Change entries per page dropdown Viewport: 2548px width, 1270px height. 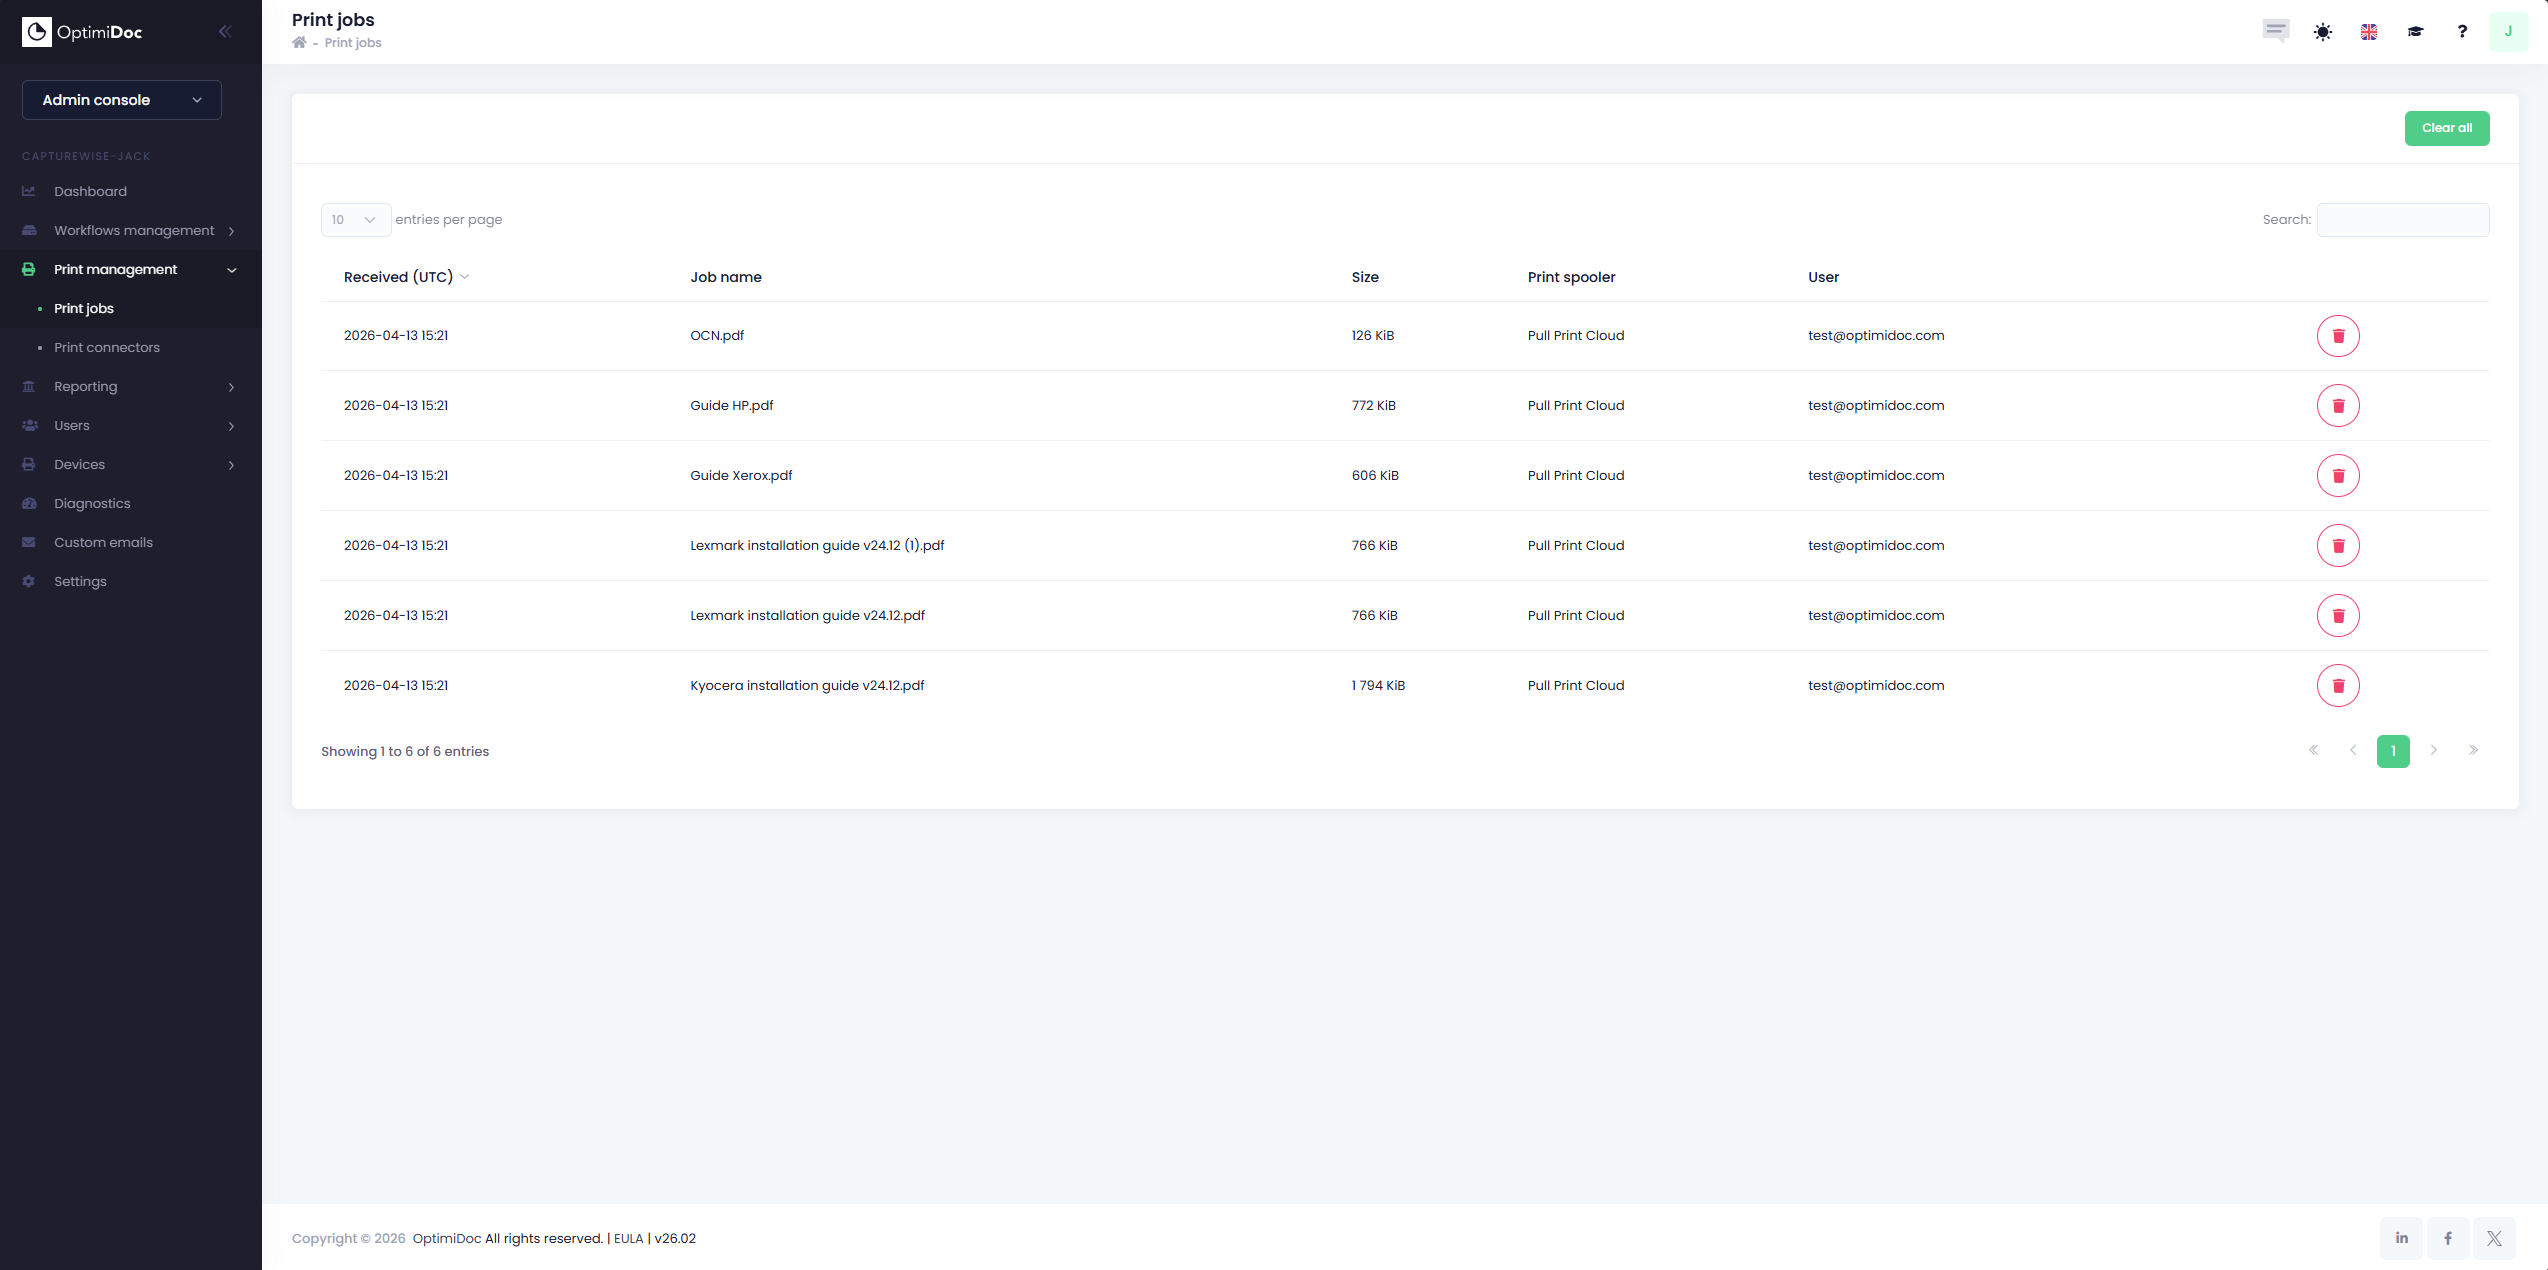tap(355, 220)
